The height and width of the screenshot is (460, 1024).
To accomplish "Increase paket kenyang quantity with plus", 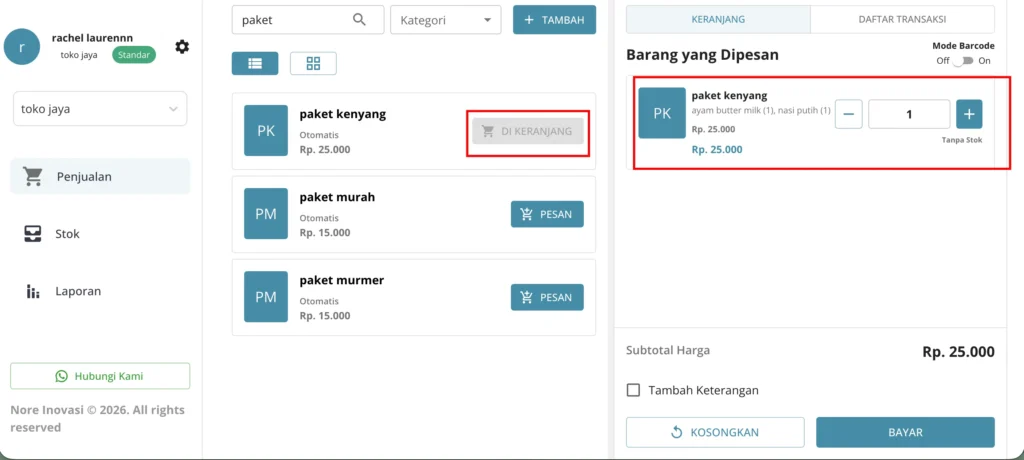I will pyautogui.click(x=969, y=114).
